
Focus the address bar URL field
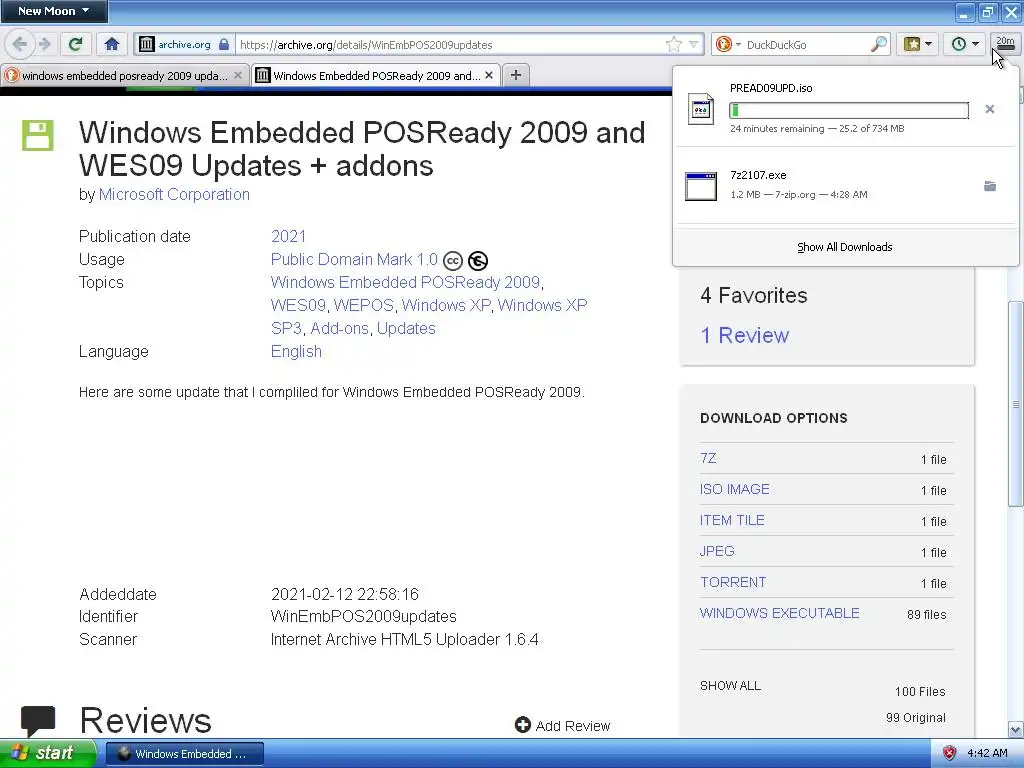451,44
